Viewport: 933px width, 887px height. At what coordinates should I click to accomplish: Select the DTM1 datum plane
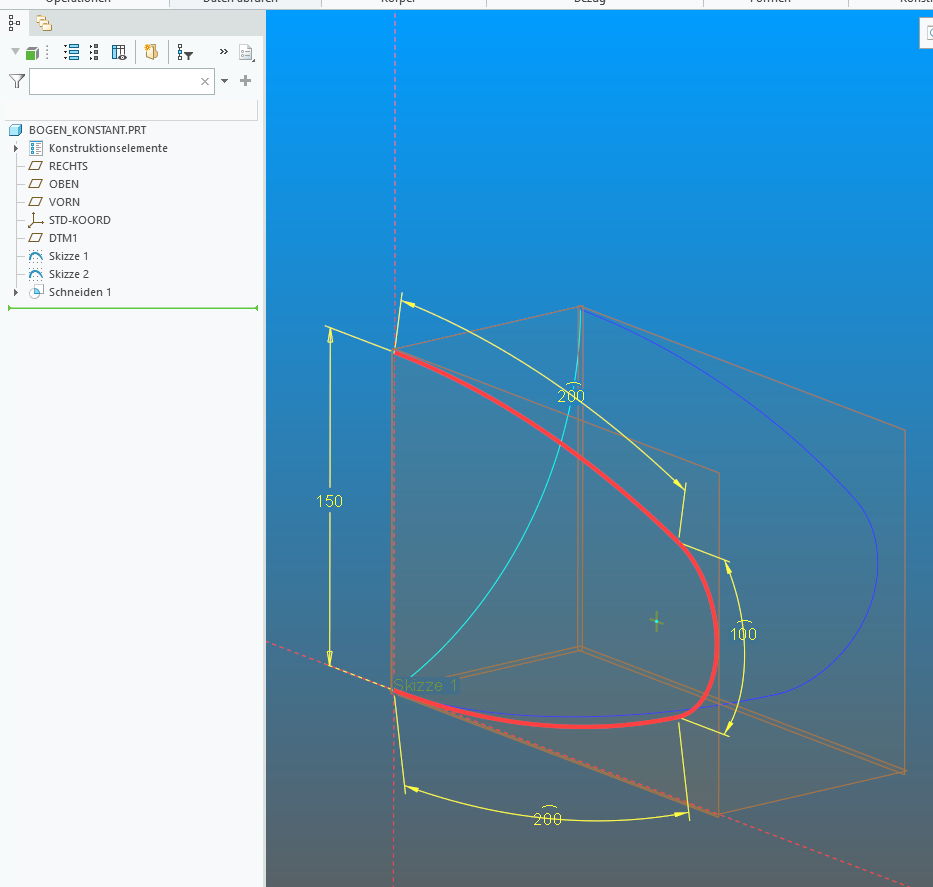pyautogui.click(x=63, y=238)
